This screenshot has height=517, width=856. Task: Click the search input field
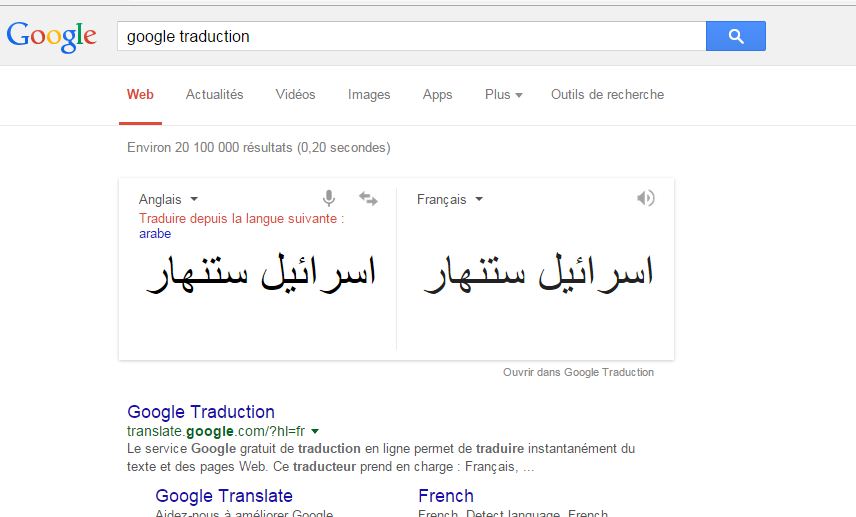pyautogui.click(x=410, y=36)
